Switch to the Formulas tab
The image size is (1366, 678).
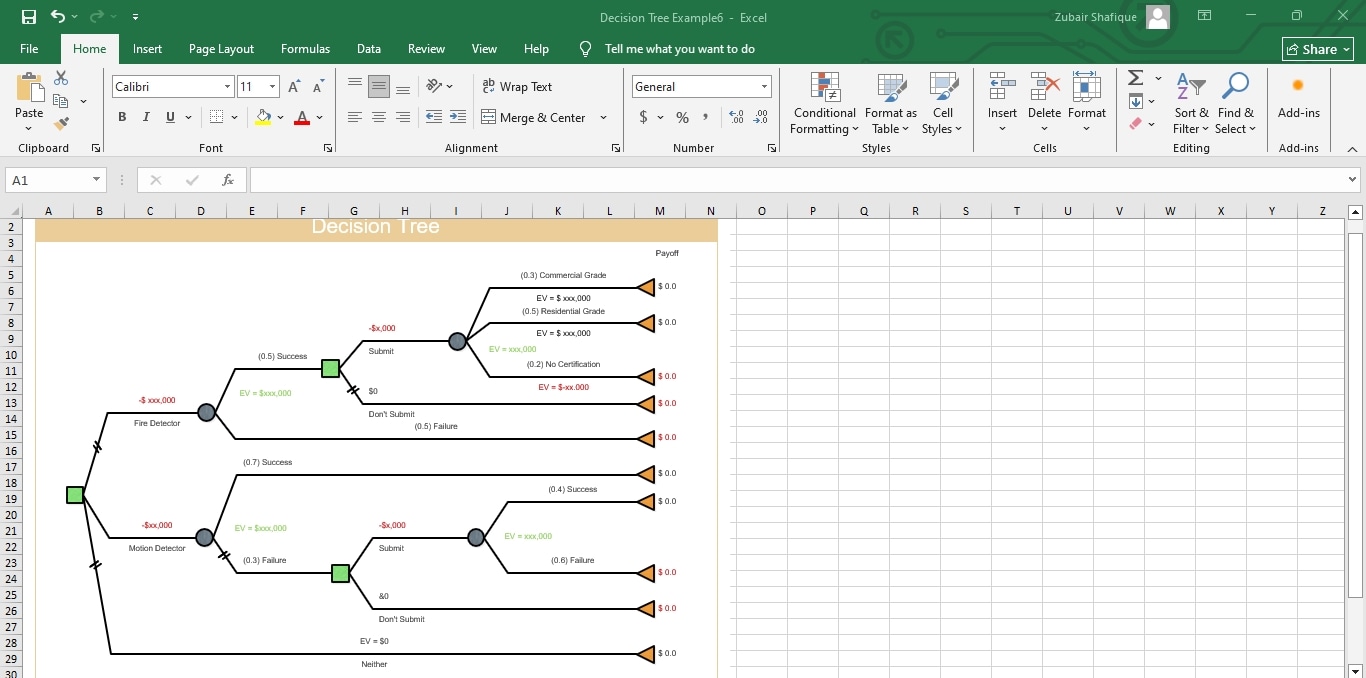coord(305,48)
